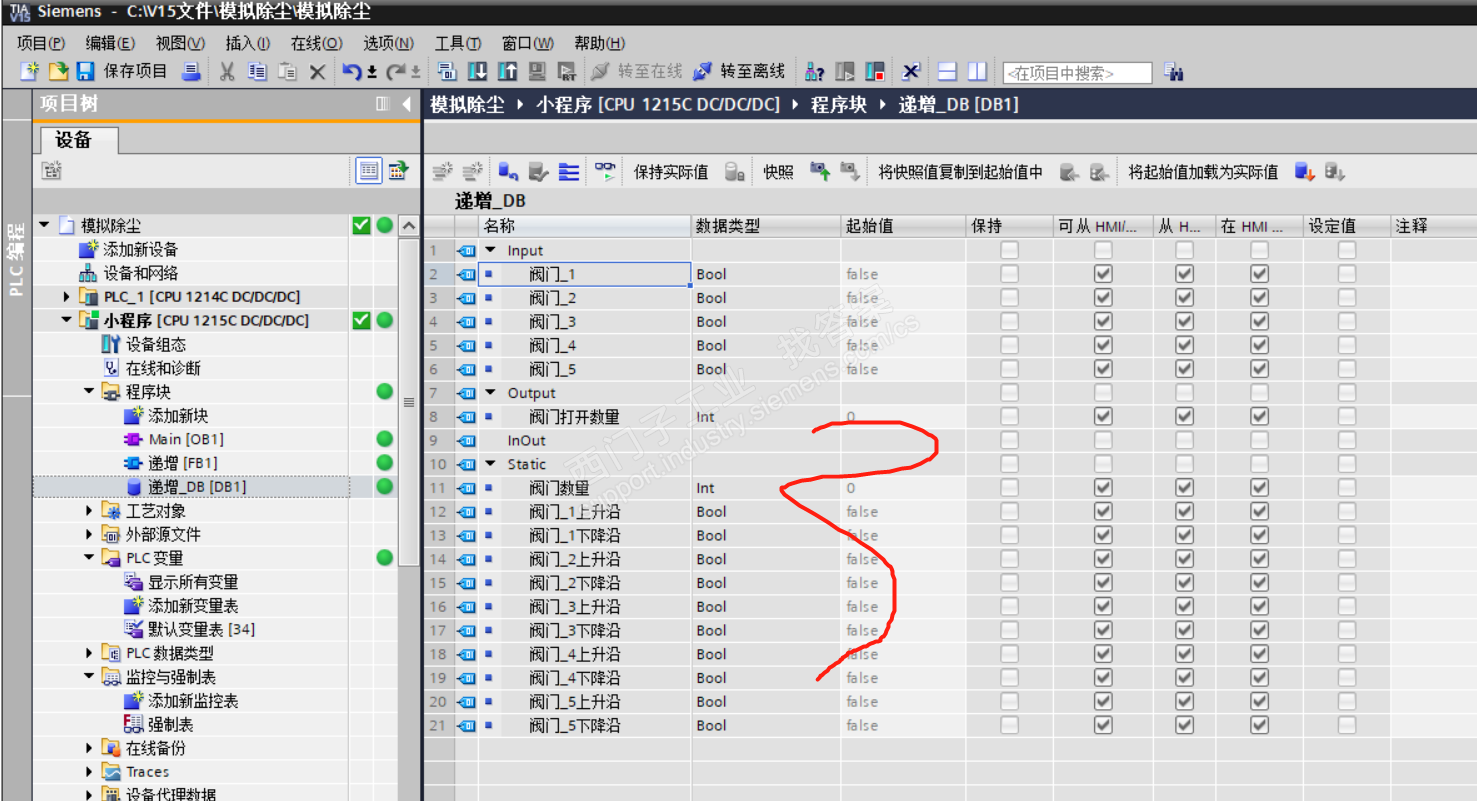Click the Print toolbar icon
Viewport: 1477px width, 801px height.
[x=192, y=71]
